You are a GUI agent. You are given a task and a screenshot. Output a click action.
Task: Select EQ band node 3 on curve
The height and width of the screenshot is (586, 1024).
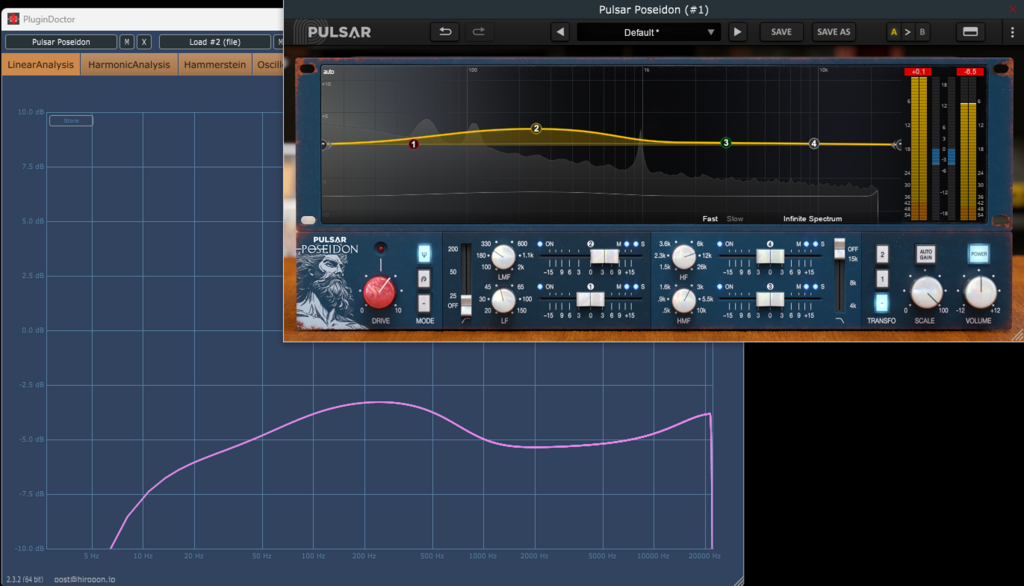pos(726,142)
